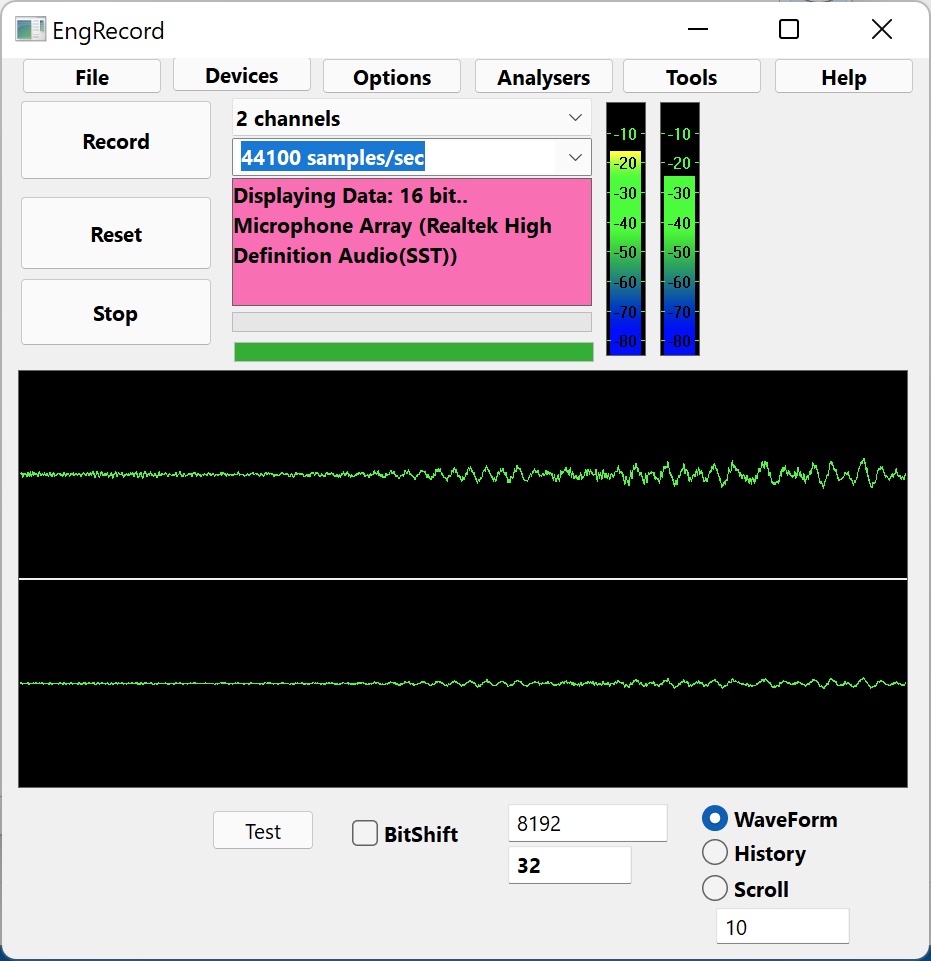Click the EngRecord application icon in title bar
Screen dimensions: 931x961
(x=31, y=29)
